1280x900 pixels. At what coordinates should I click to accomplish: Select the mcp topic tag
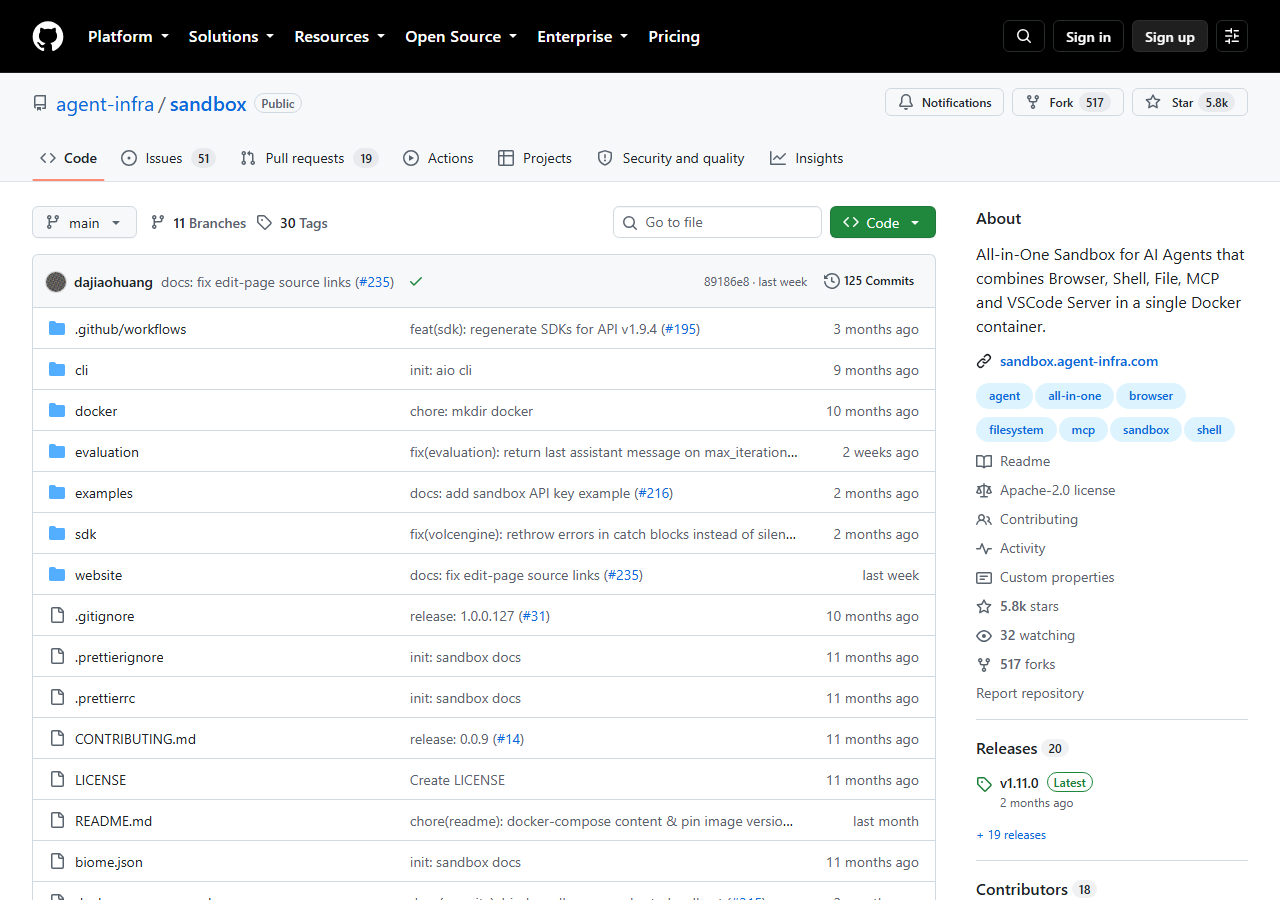[1083, 430]
